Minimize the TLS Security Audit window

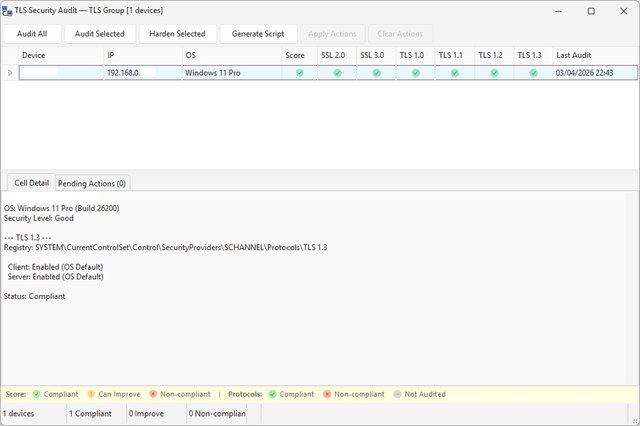point(559,11)
